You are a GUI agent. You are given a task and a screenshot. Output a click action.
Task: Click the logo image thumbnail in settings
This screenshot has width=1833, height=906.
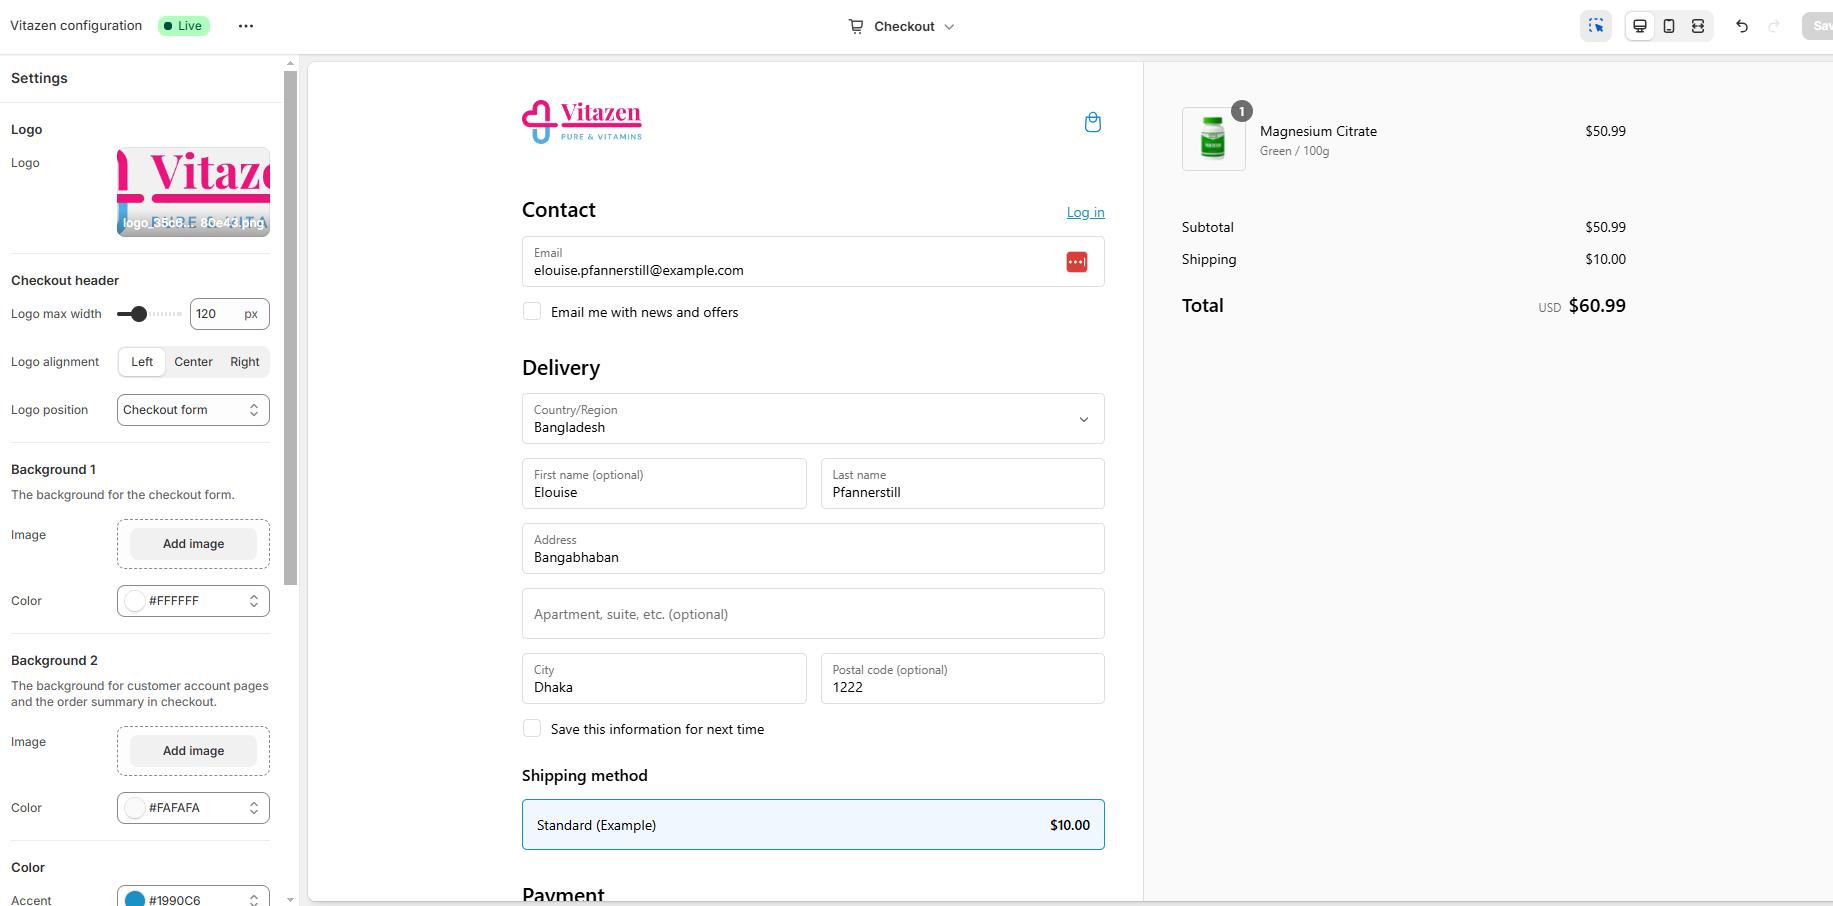click(193, 192)
